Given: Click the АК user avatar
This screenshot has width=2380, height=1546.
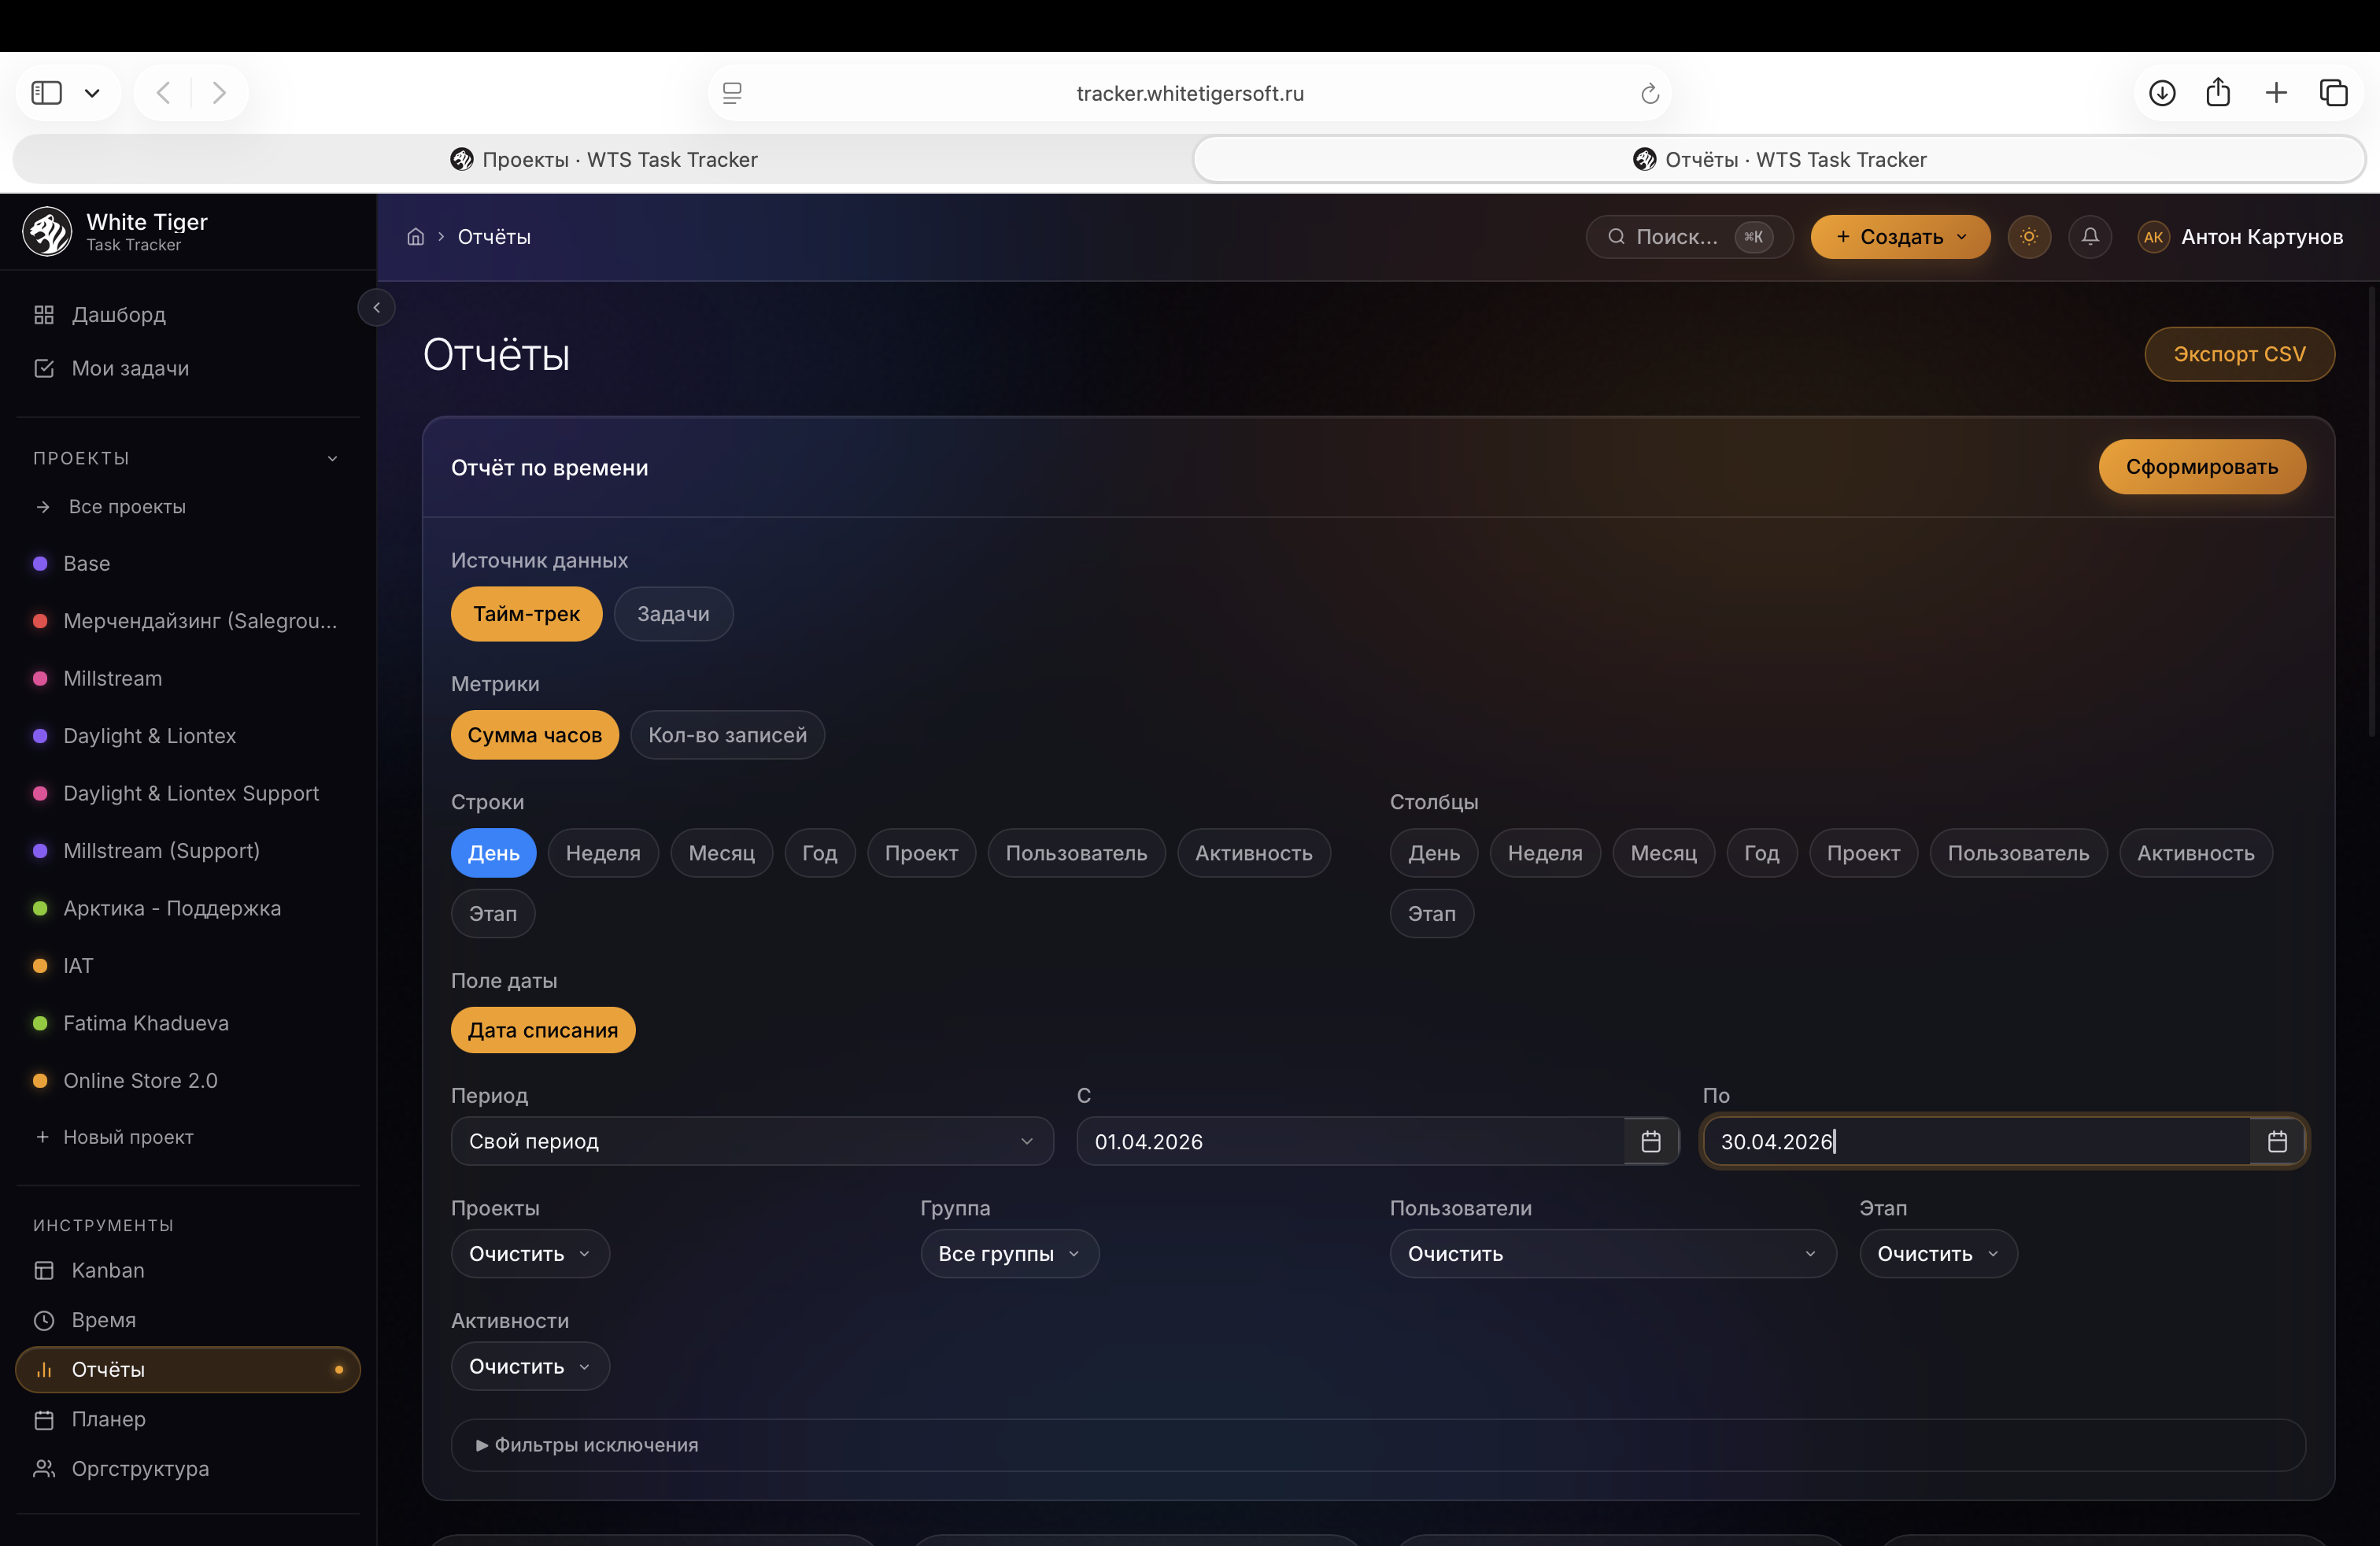Looking at the screenshot, I should (2153, 237).
